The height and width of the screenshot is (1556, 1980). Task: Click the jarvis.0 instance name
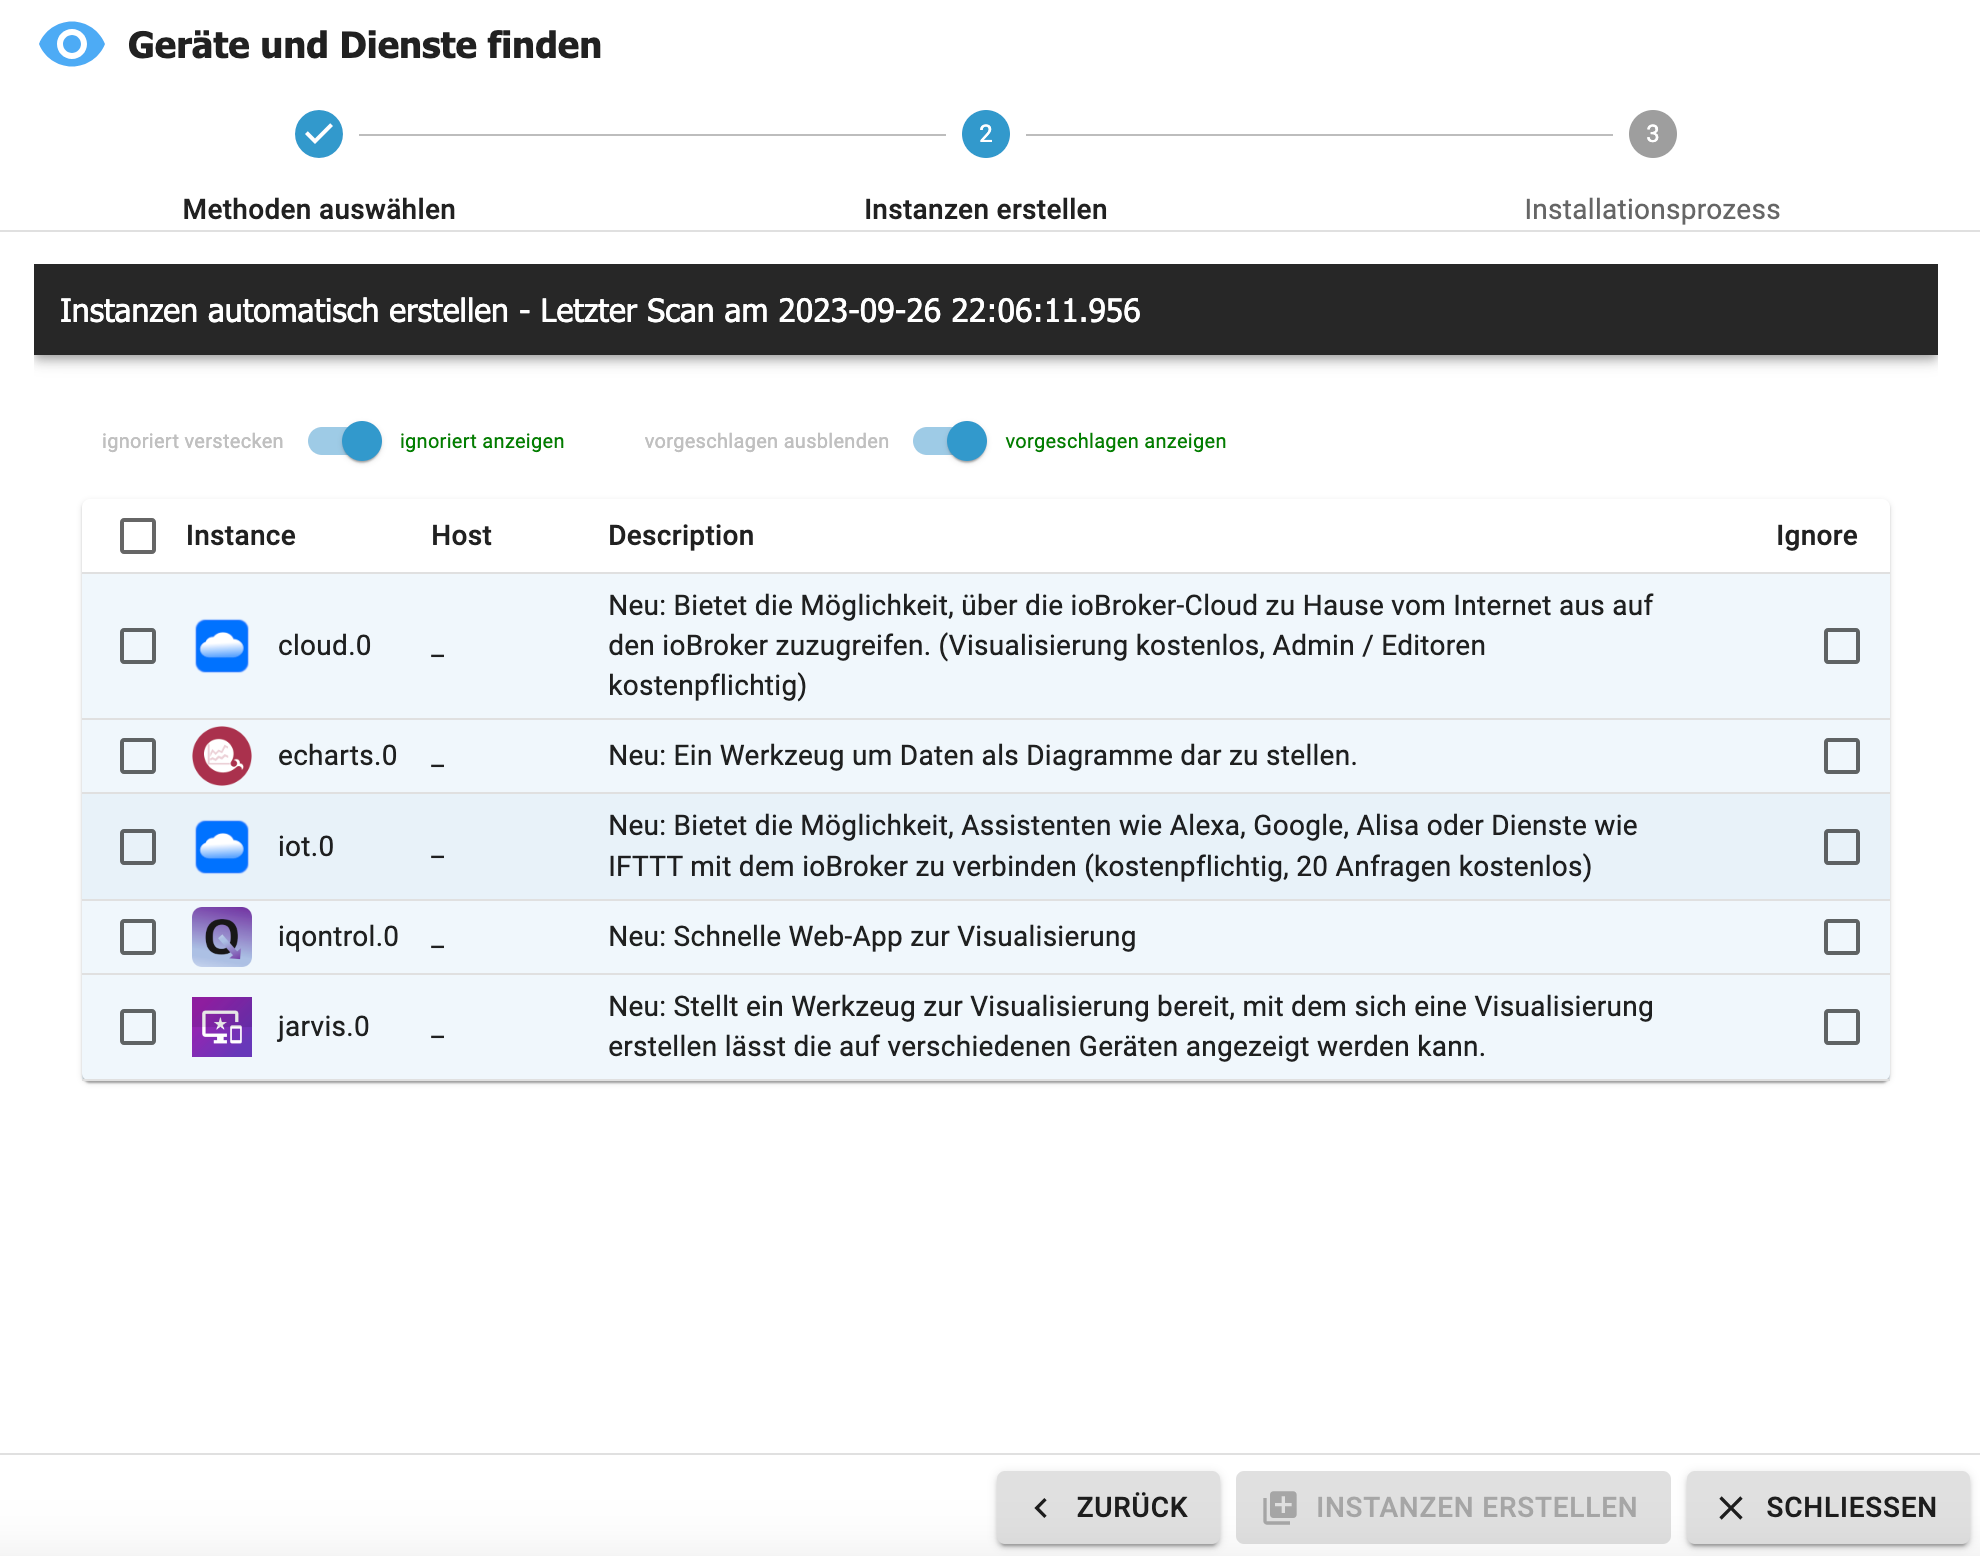pos(323,1027)
